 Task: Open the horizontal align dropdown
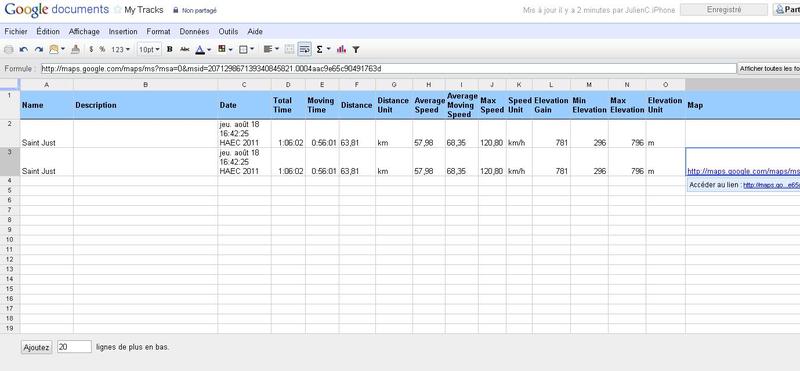[x=271, y=50]
